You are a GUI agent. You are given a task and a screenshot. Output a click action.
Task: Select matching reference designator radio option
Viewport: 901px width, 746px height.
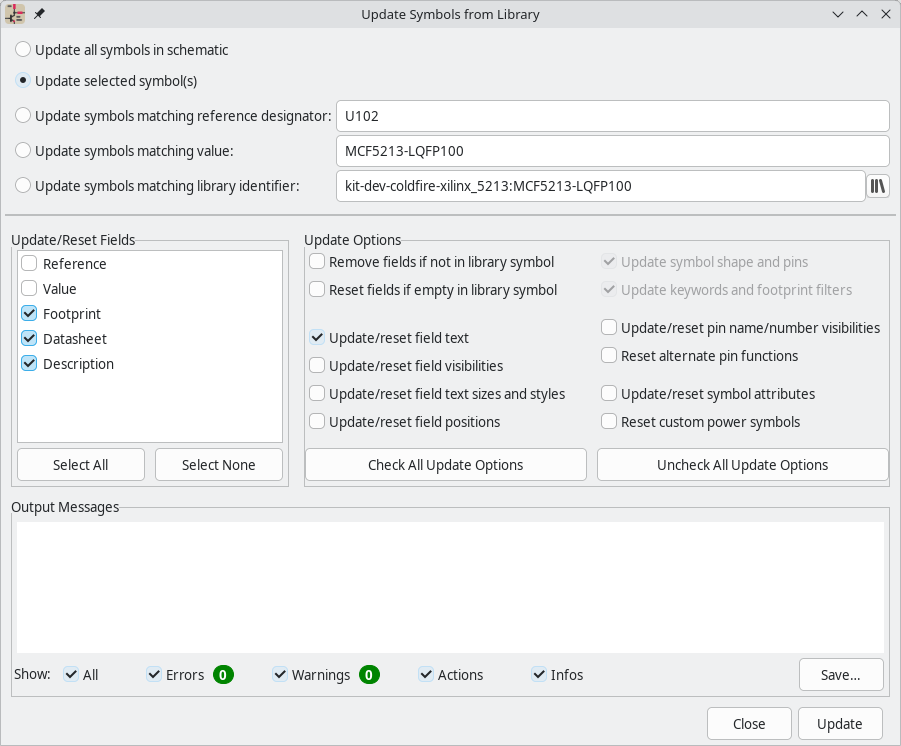pyautogui.click(x=23, y=116)
